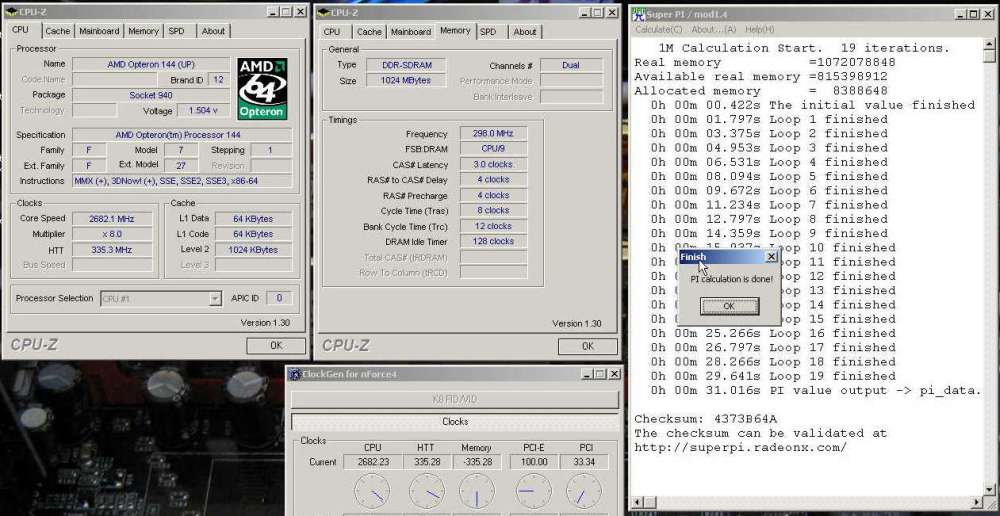Click the Memory dial gauge in ClockGen

(x=476, y=491)
